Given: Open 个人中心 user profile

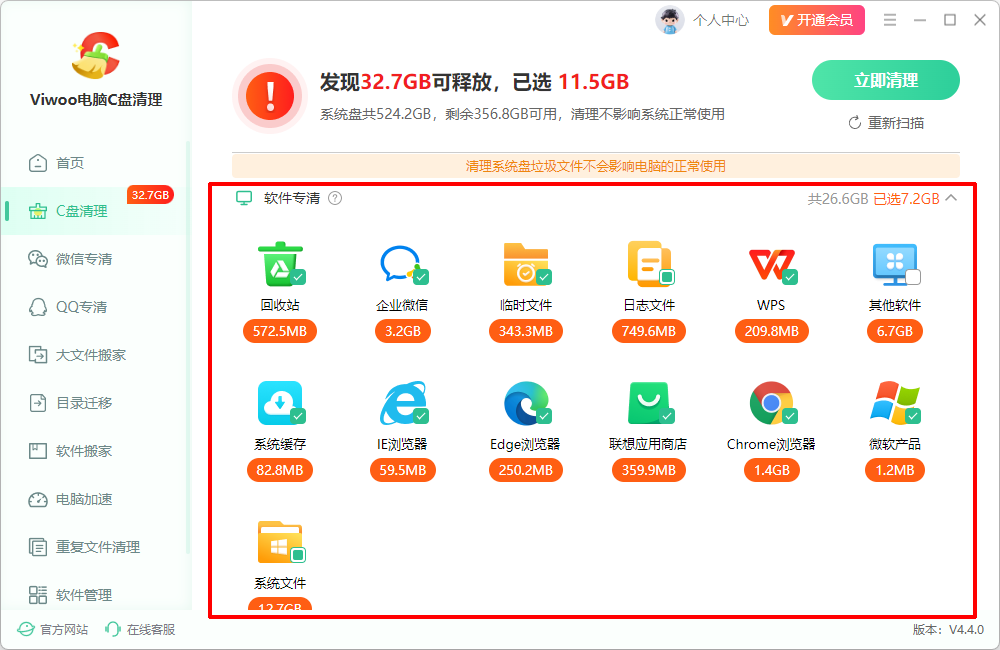Looking at the screenshot, I should 703,20.
